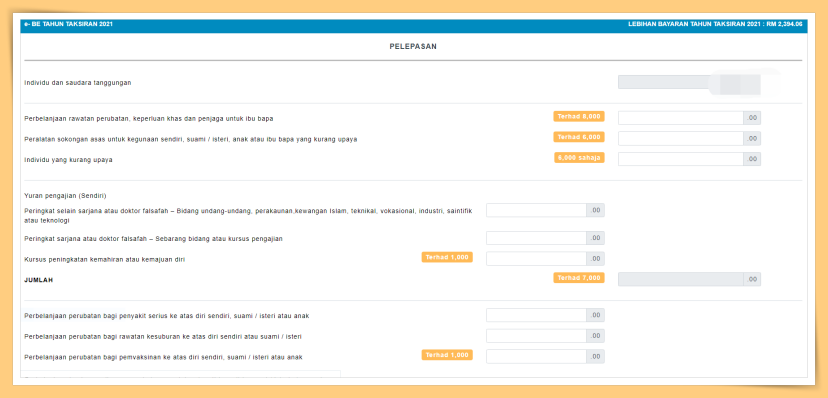Click the vaccination expenses input field
Image resolution: width=828 pixels, height=398 pixels.
(x=536, y=356)
